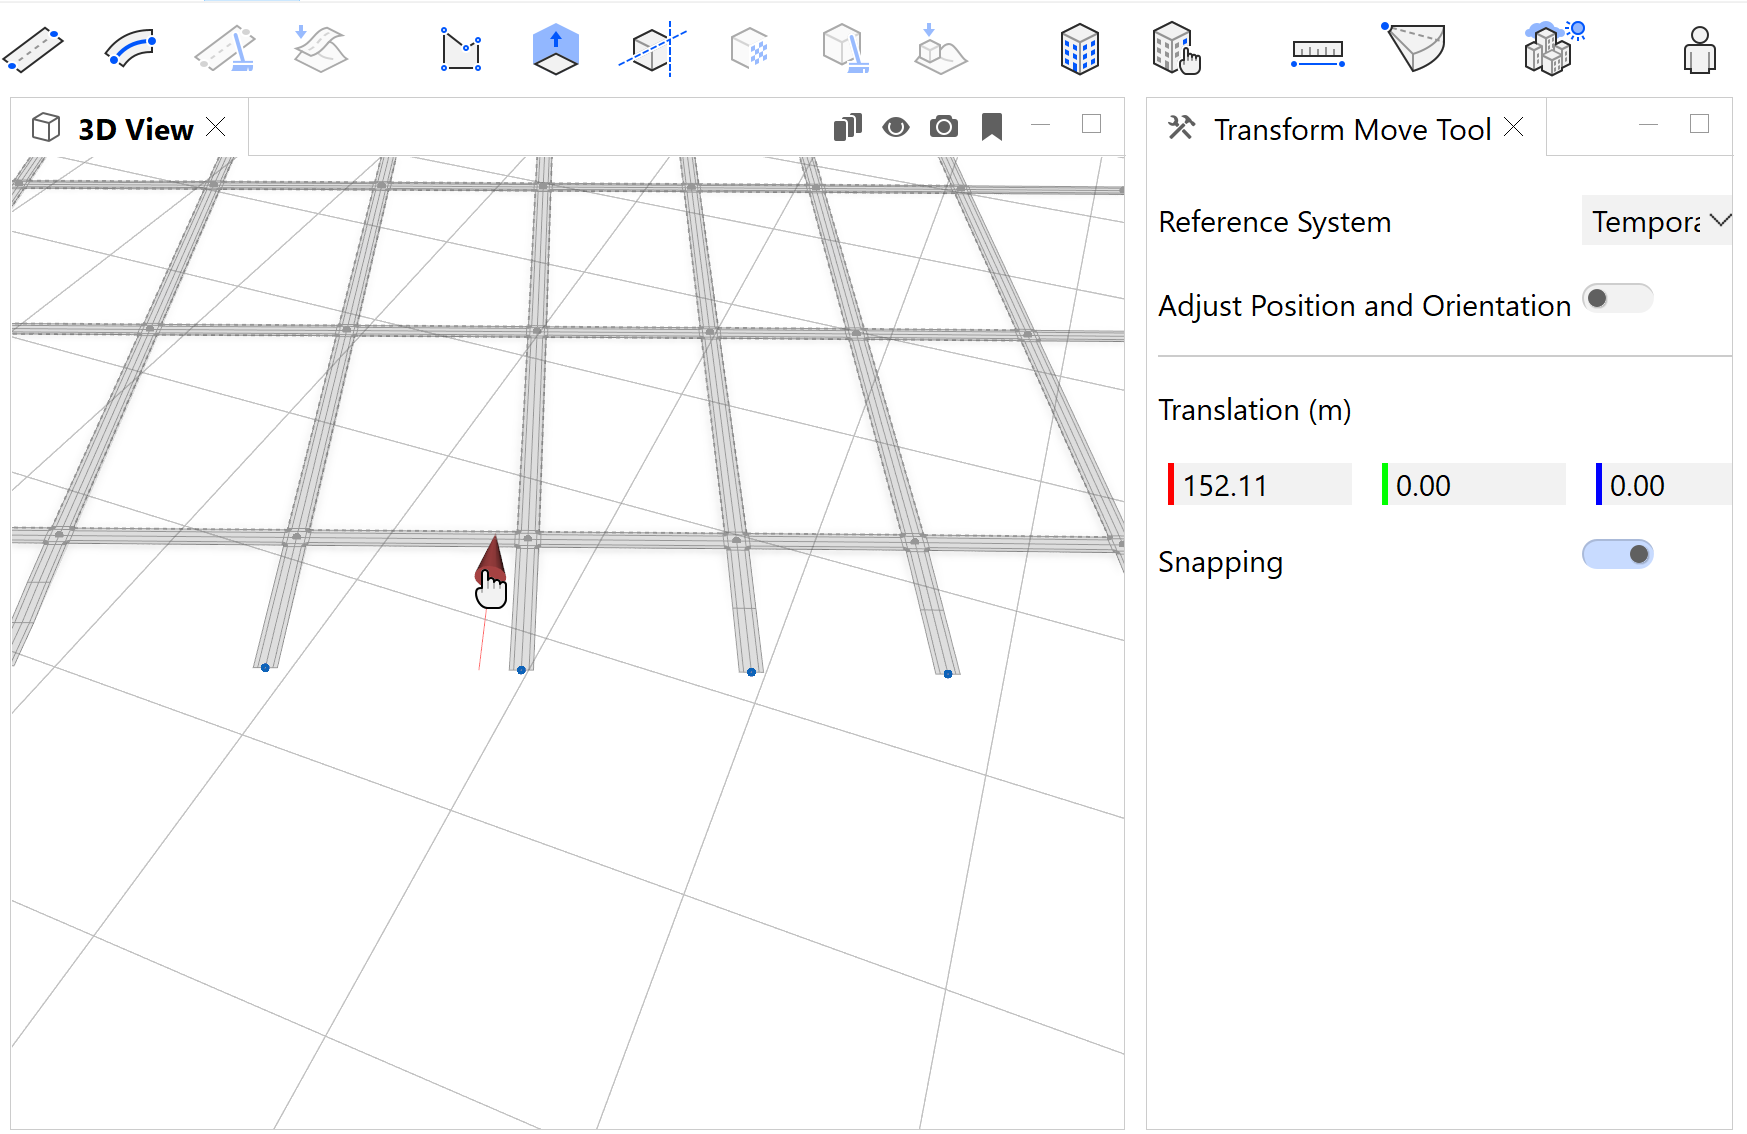Viewport: 1747px width, 1134px height.
Task: Activate the building picker tool
Action: pyautogui.click(x=1176, y=45)
